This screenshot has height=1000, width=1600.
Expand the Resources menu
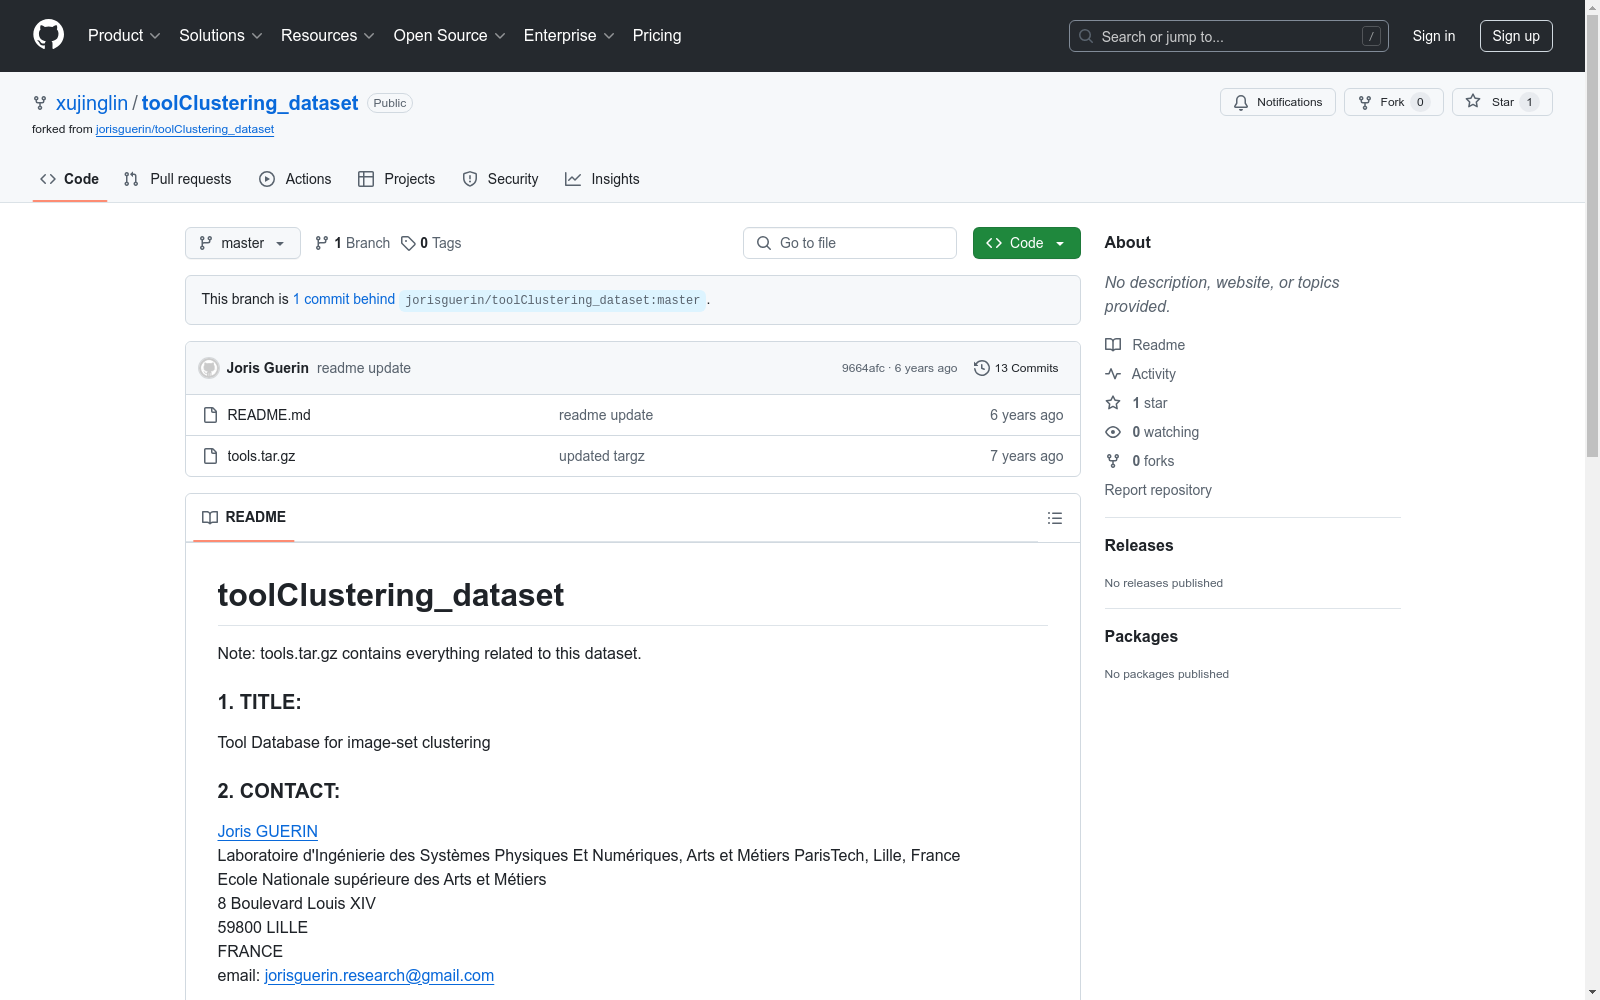[x=328, y=36]
